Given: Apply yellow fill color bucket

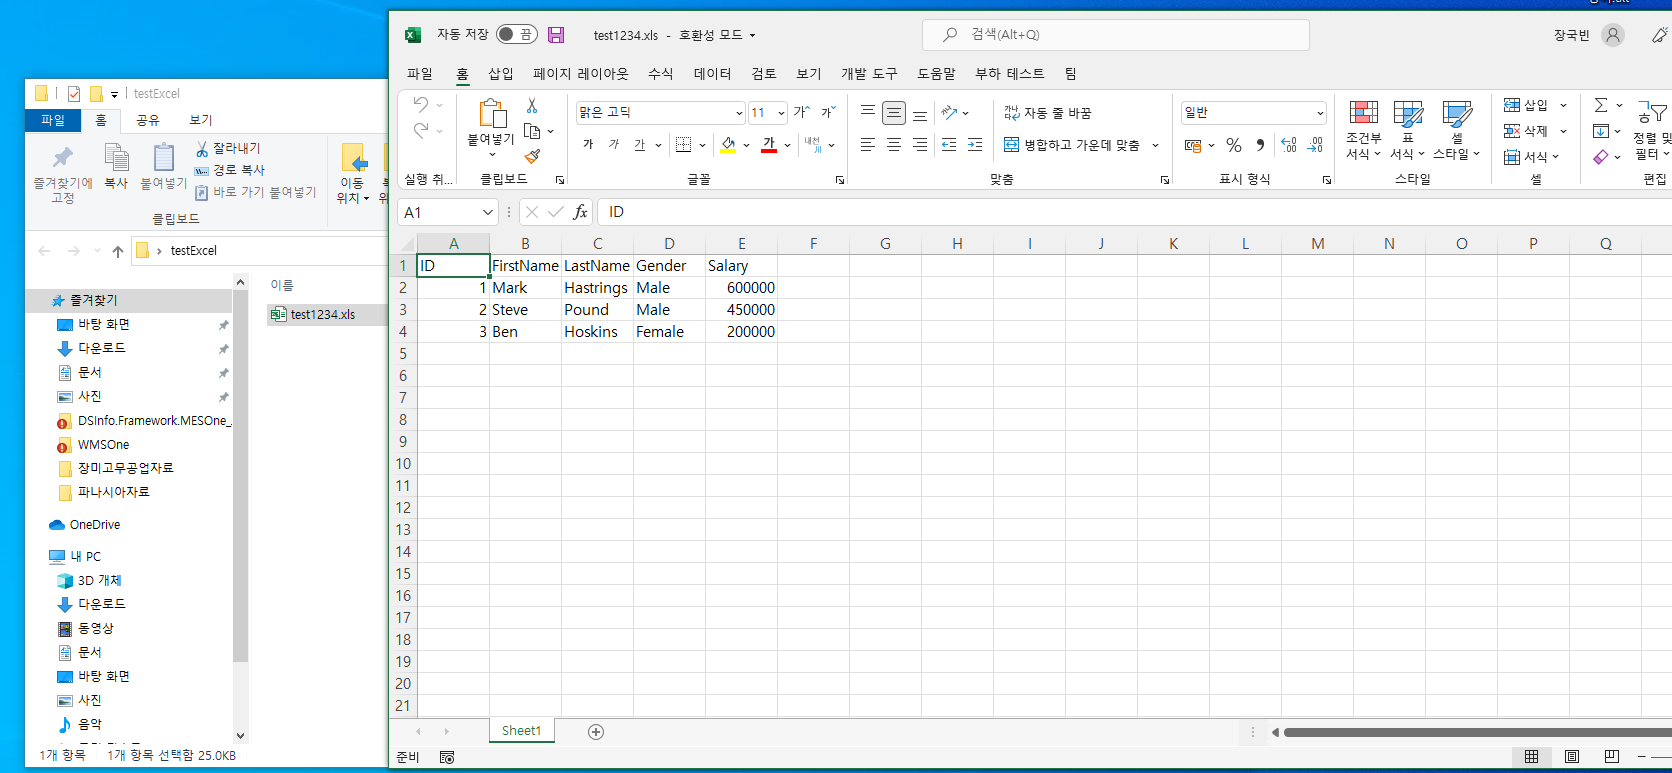Looking at the screenshot, I should click(x=729, y=145).
